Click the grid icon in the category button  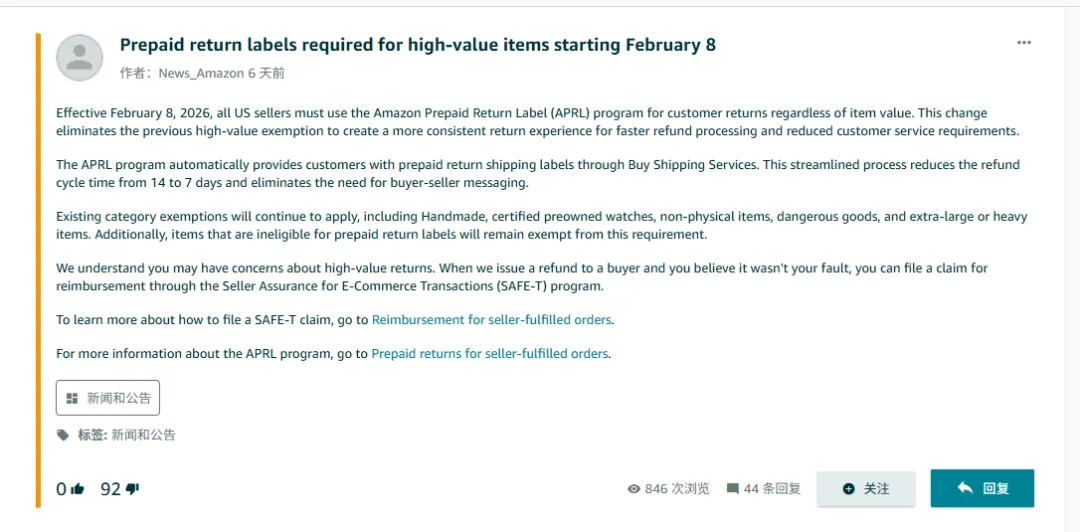coord(72,398)
